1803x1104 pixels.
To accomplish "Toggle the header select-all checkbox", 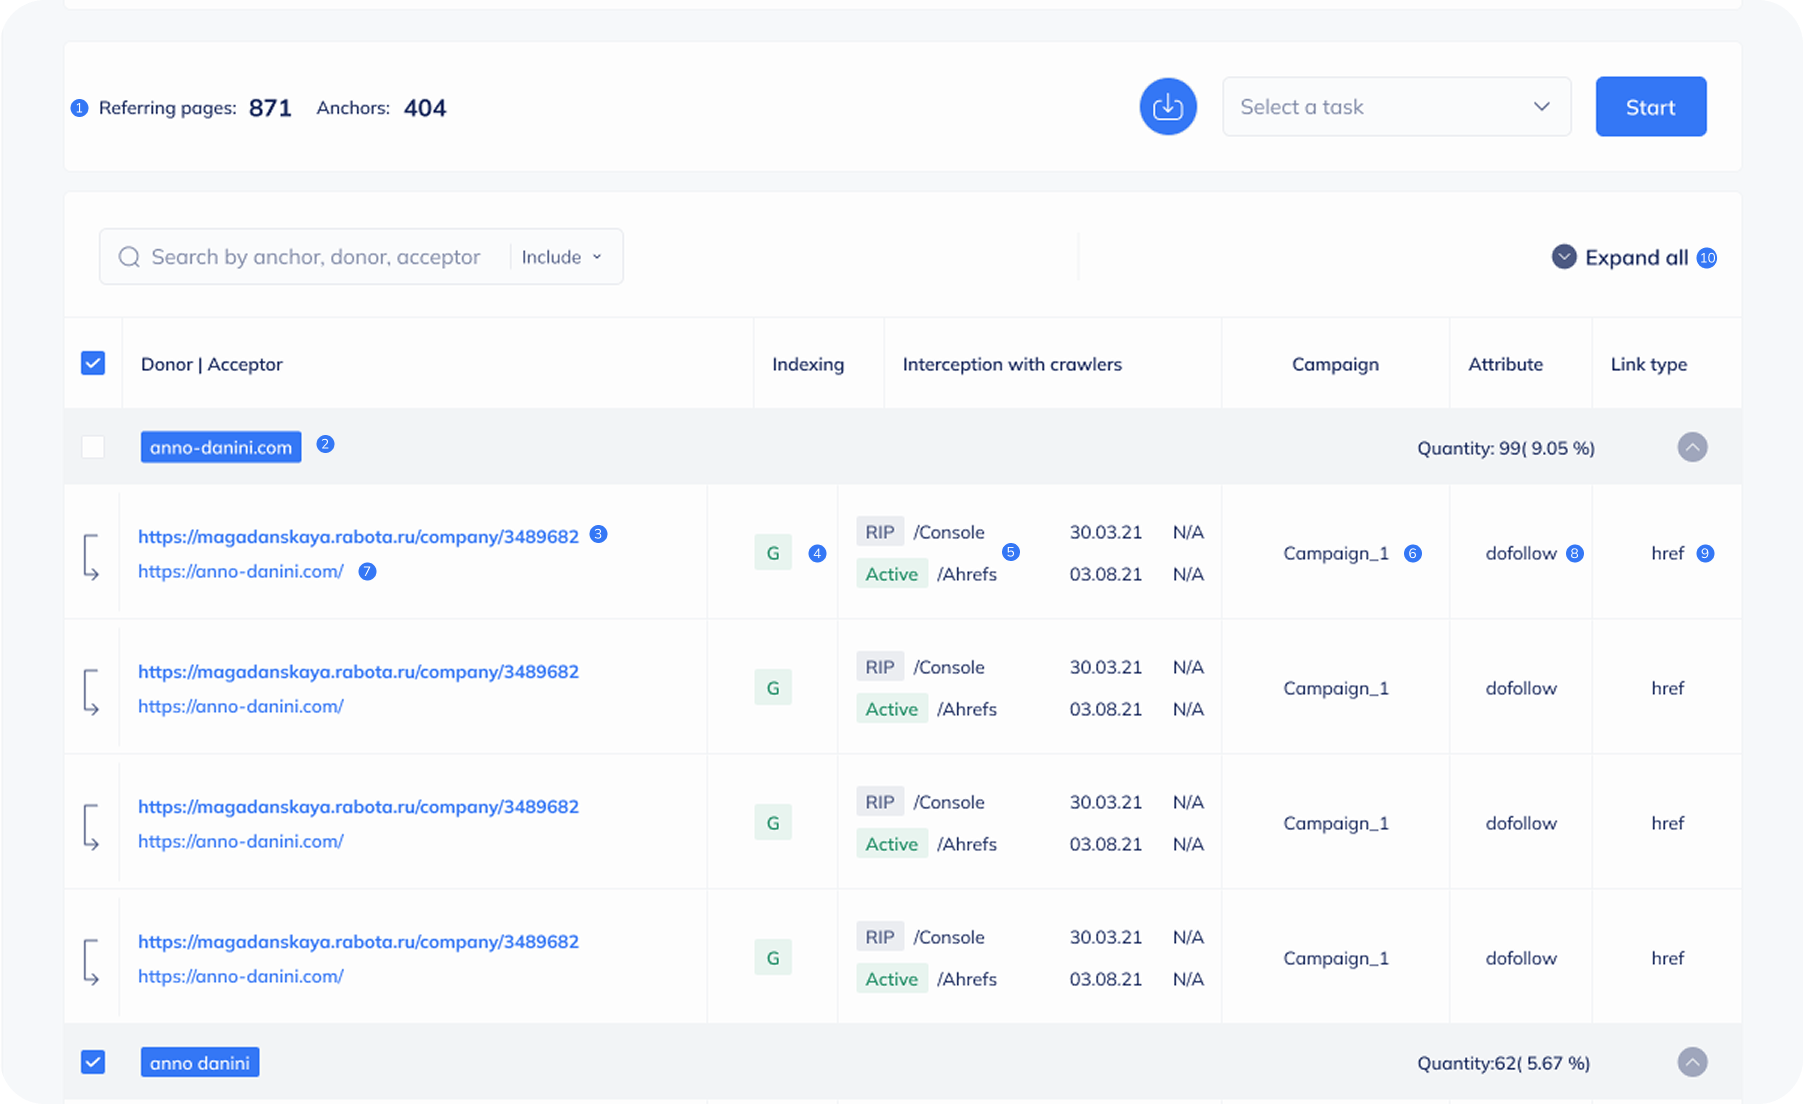I will (x=93, y=363).
